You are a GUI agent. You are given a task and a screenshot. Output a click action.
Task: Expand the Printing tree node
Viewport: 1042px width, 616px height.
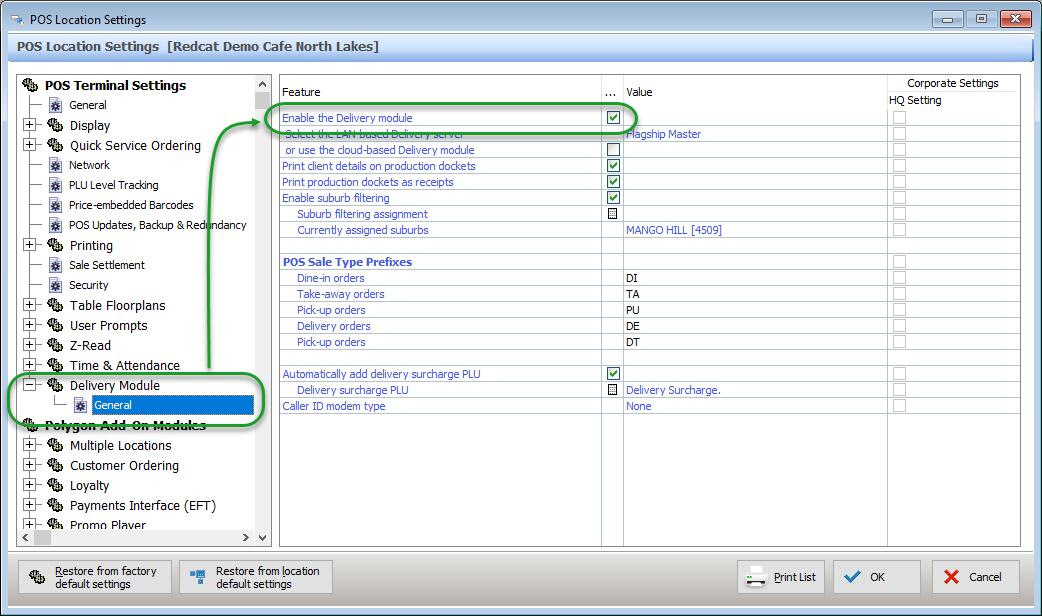click(31, 245)
